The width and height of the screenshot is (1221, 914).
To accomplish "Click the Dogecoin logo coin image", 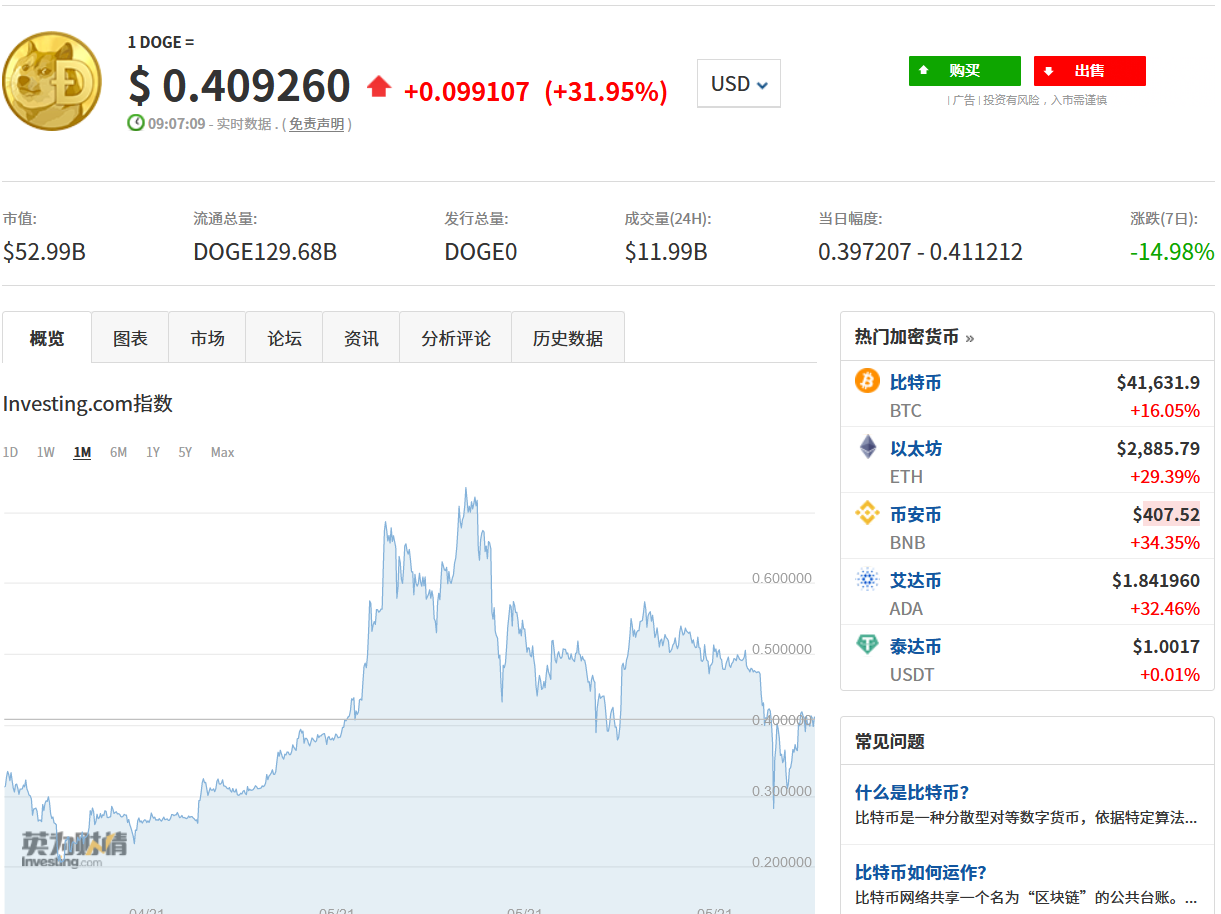I will tap(52, 82).
